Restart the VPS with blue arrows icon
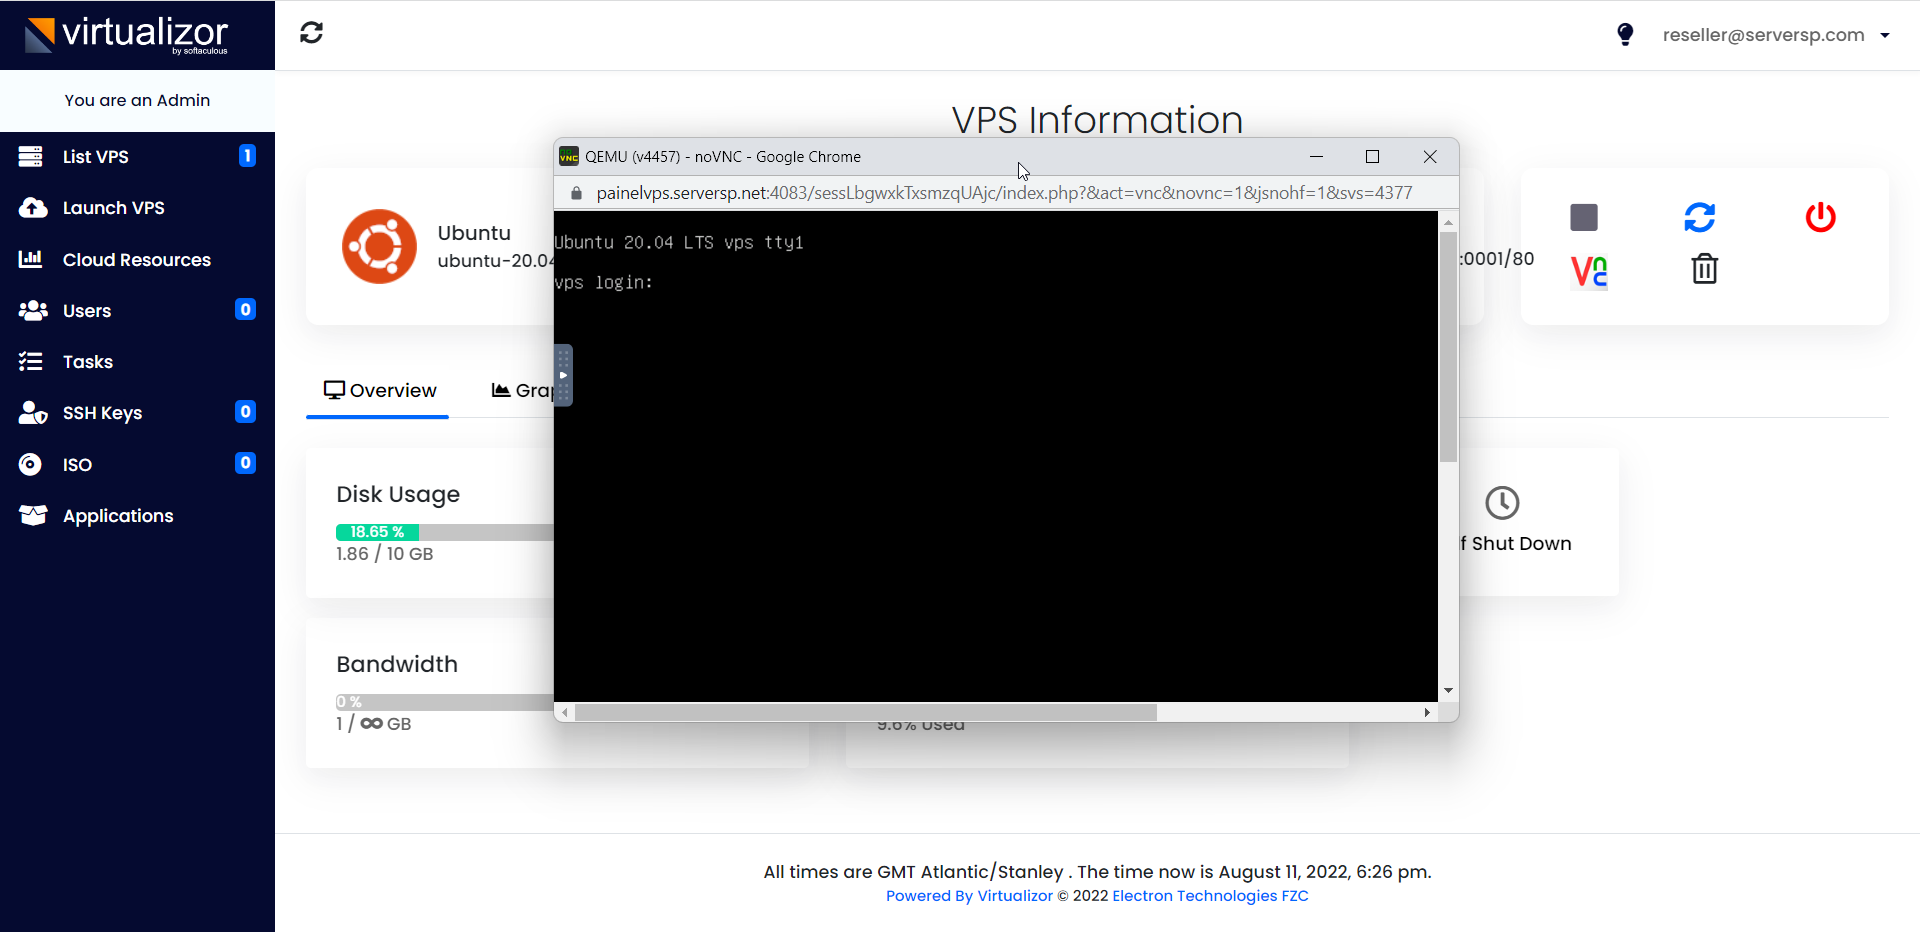Screen dimensions: 1920x932 pos(1700,217)
